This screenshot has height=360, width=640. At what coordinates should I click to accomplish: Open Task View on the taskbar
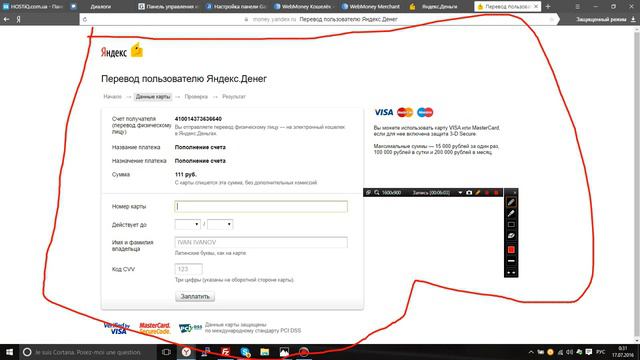166,352
